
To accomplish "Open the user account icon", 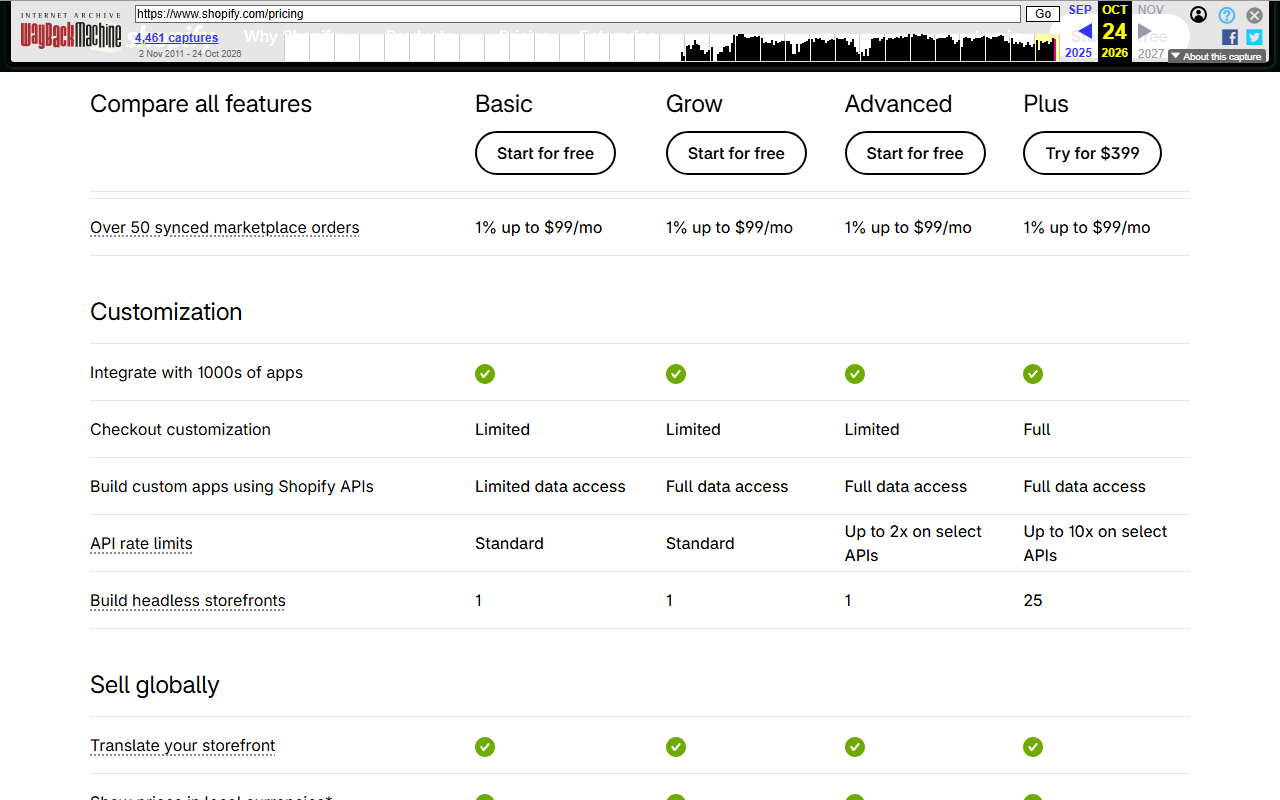I will [1198, 15].
